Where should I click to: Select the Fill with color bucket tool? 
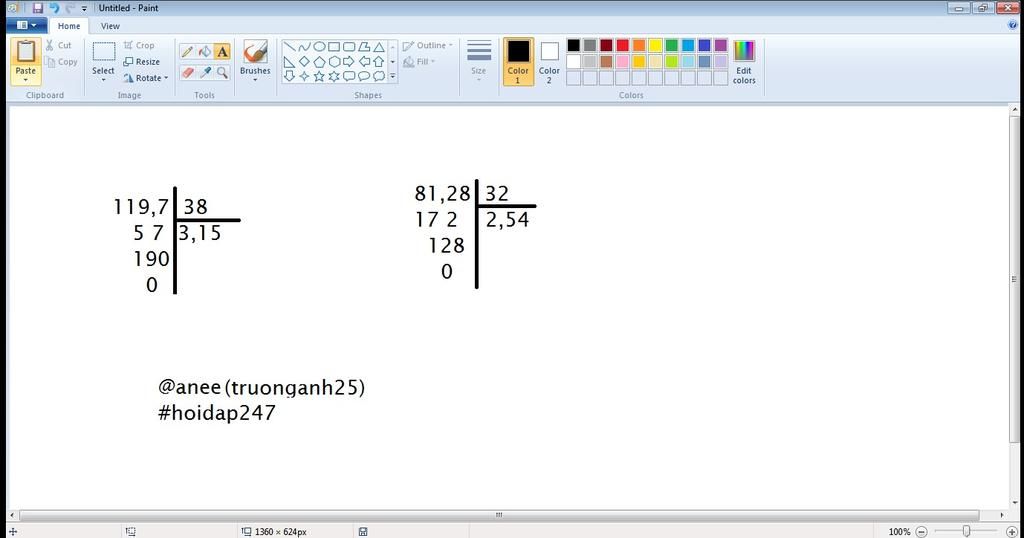(x=204, y=52)
